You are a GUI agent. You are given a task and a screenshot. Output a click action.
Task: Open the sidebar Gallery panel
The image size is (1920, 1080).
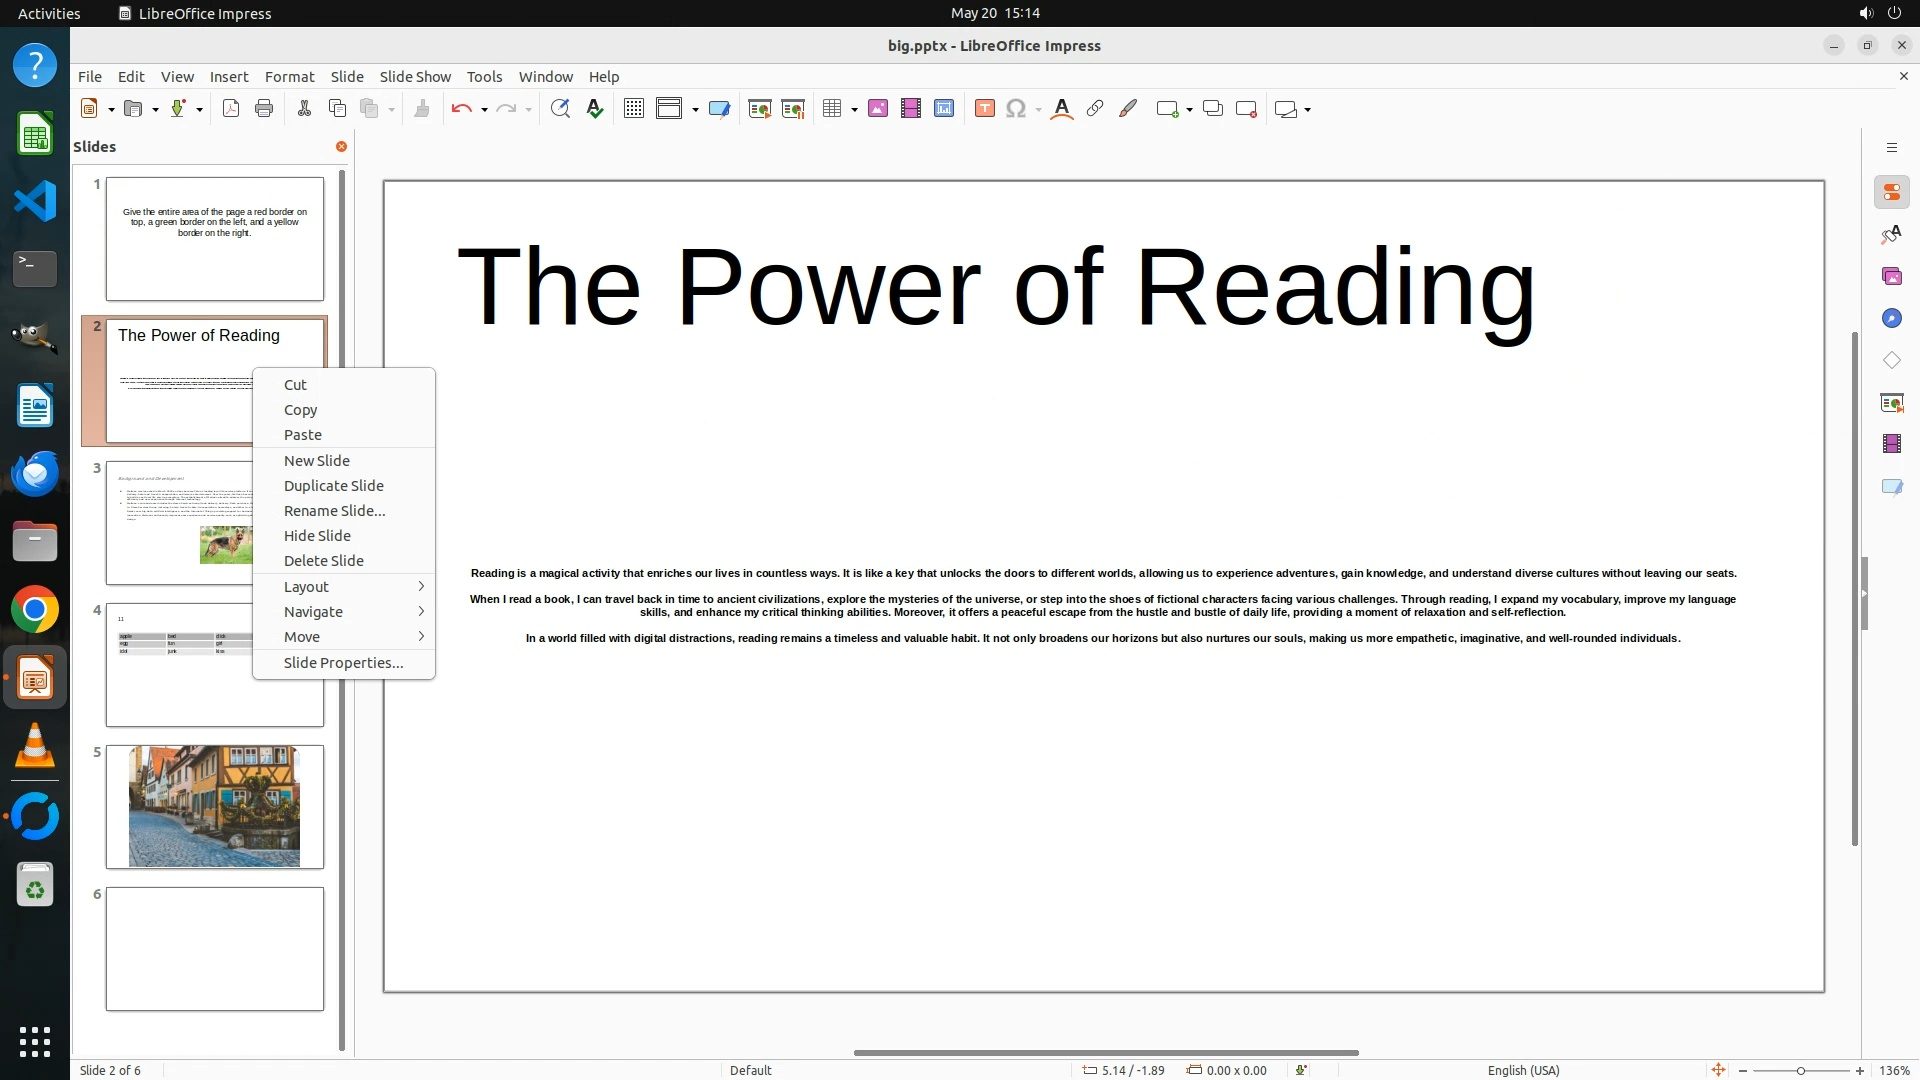coord(1891,276)
